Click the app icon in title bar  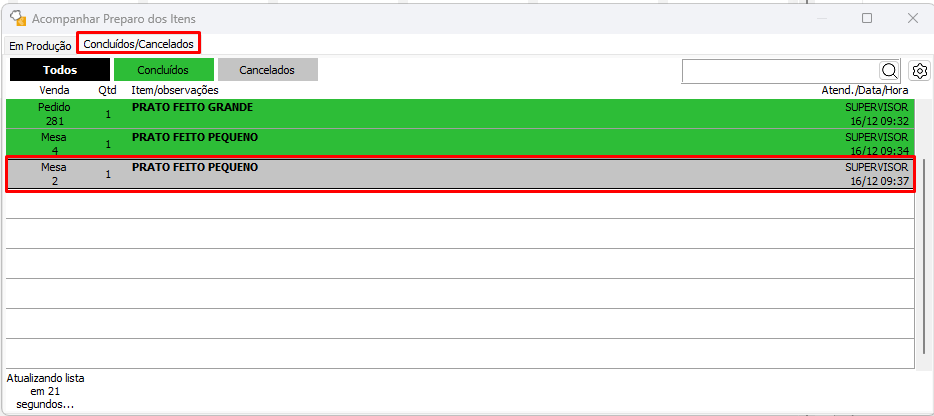pos(17,18)
